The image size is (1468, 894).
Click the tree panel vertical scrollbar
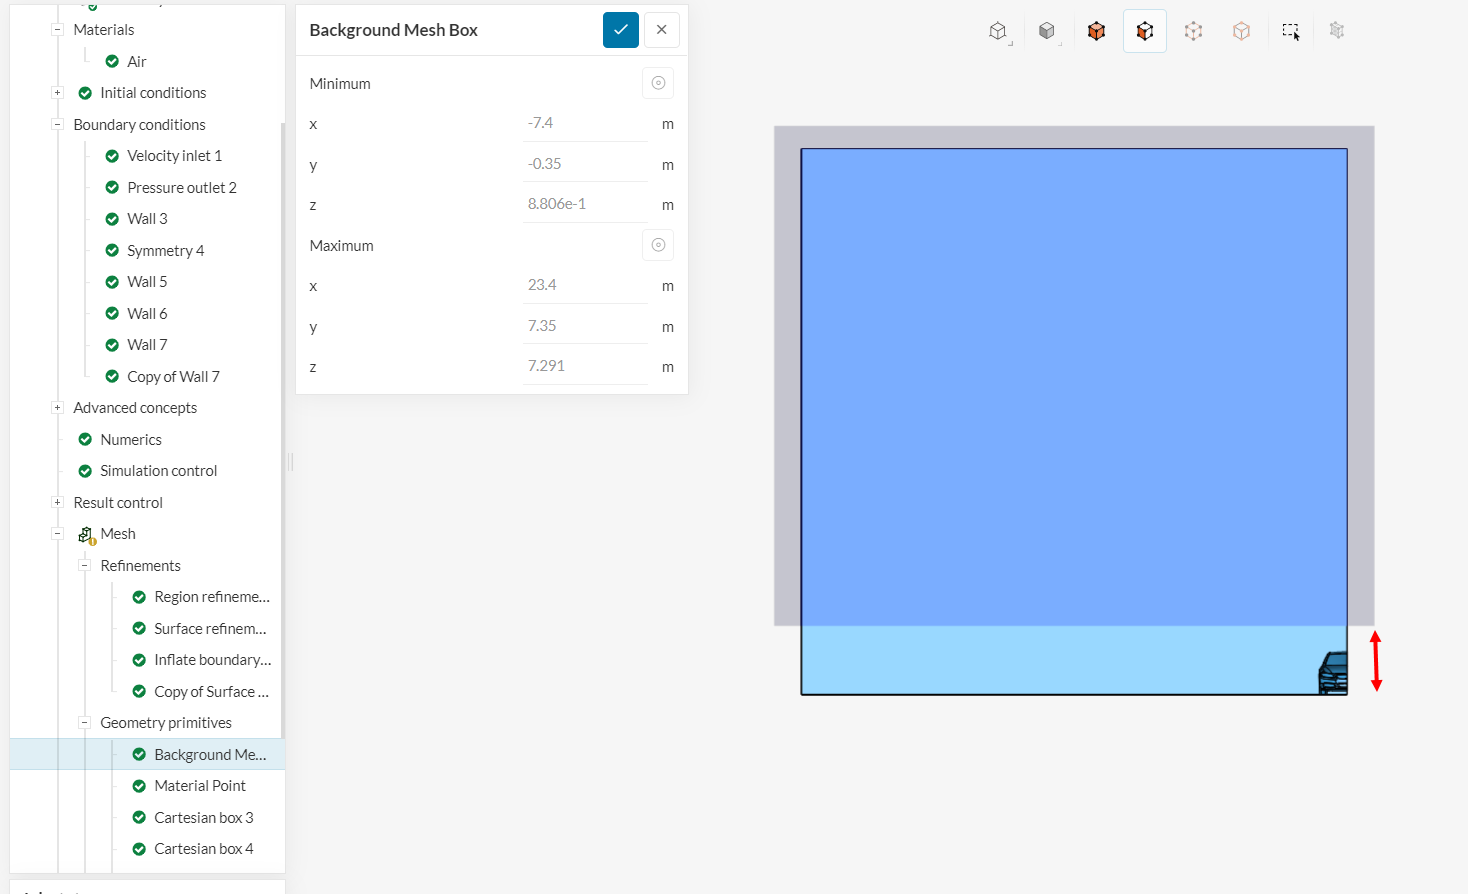point(283,430)
